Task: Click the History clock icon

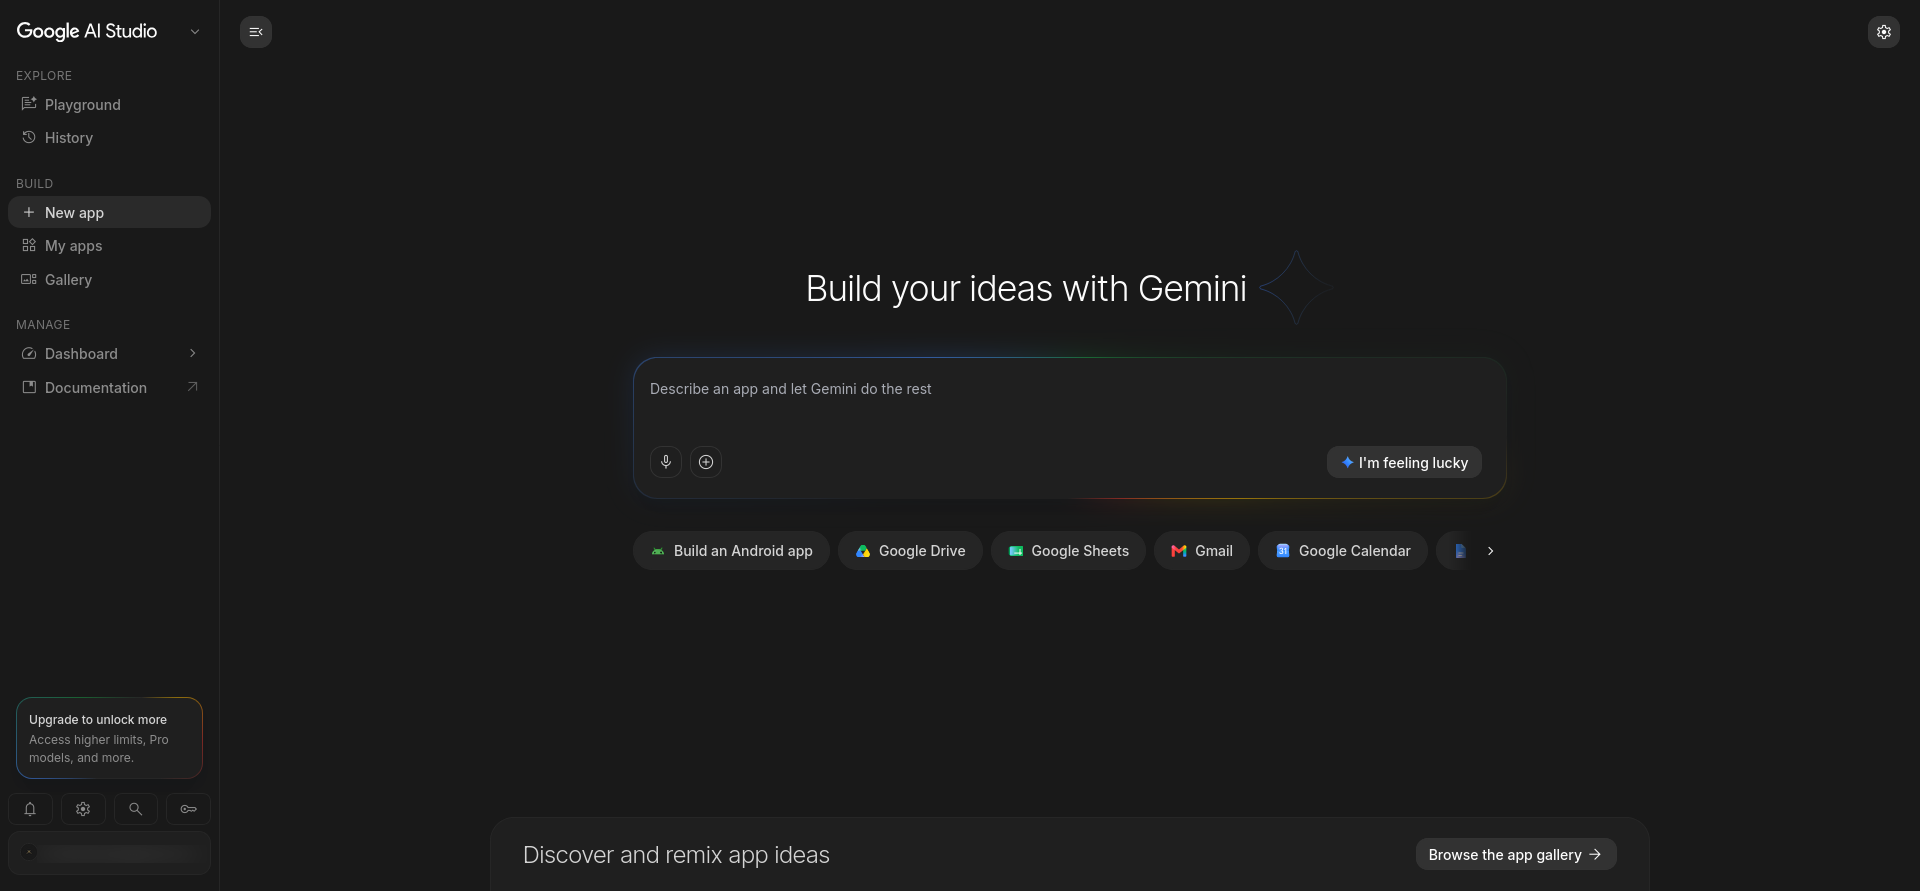Action: 29,137
